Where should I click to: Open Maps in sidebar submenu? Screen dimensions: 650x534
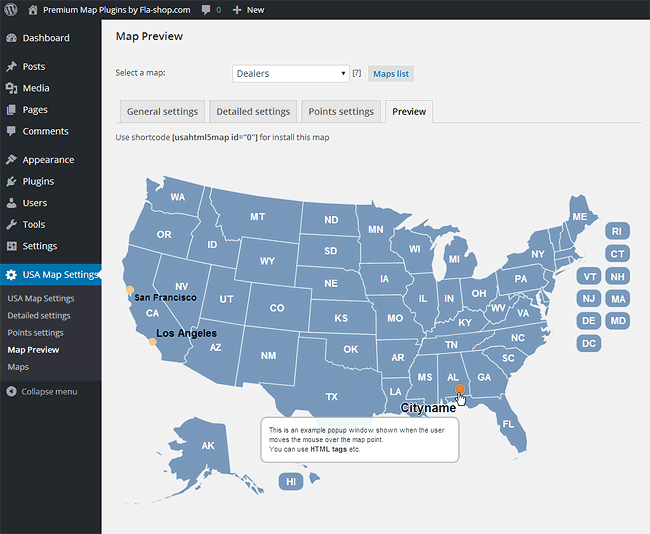click(18, 367)
